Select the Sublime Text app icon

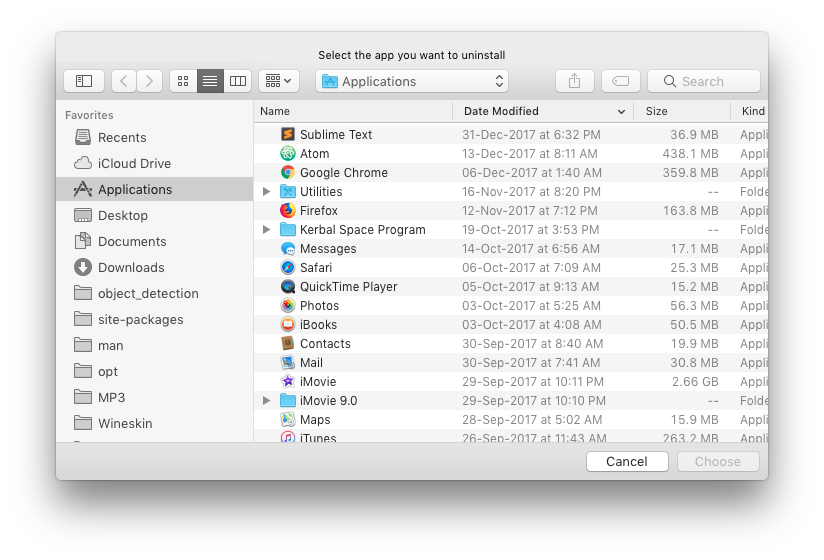pos(287,134)
